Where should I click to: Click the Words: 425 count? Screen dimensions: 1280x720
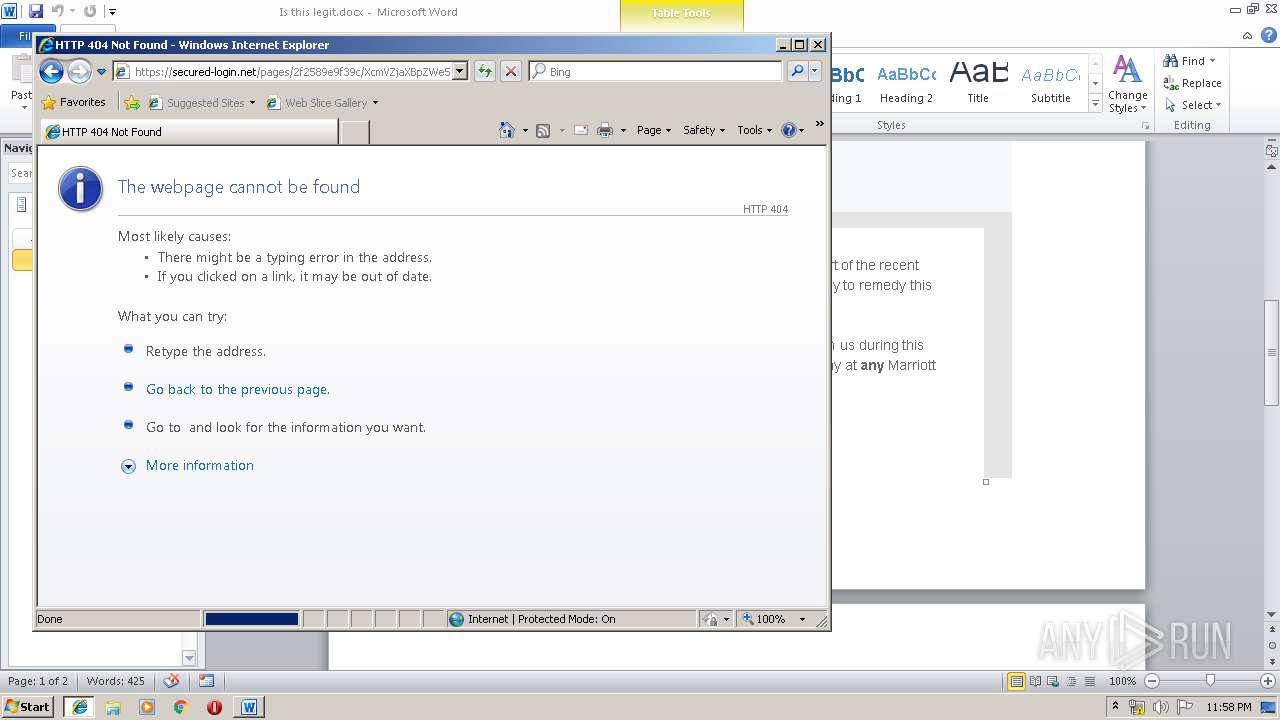(115, 681)
